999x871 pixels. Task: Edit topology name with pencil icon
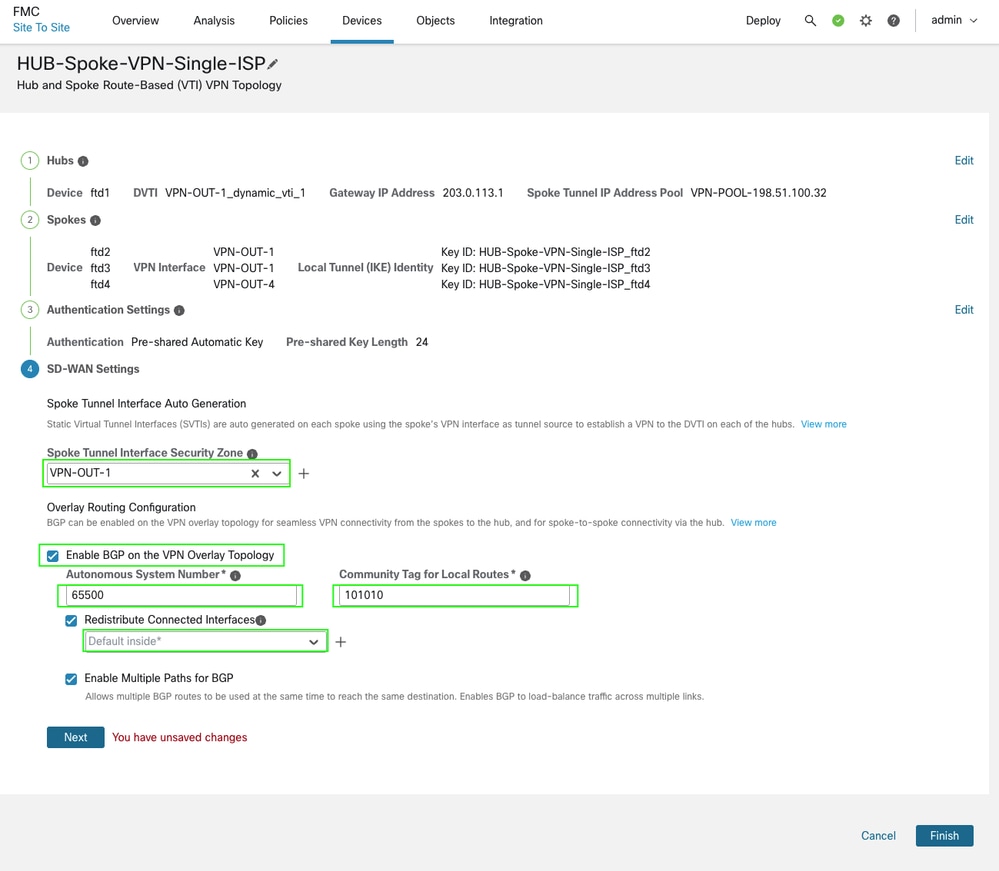273,64
